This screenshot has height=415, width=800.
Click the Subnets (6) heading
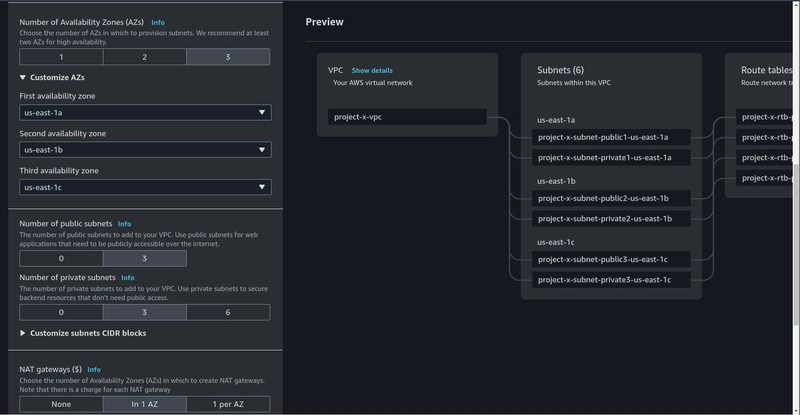click(x=560, y=70)
